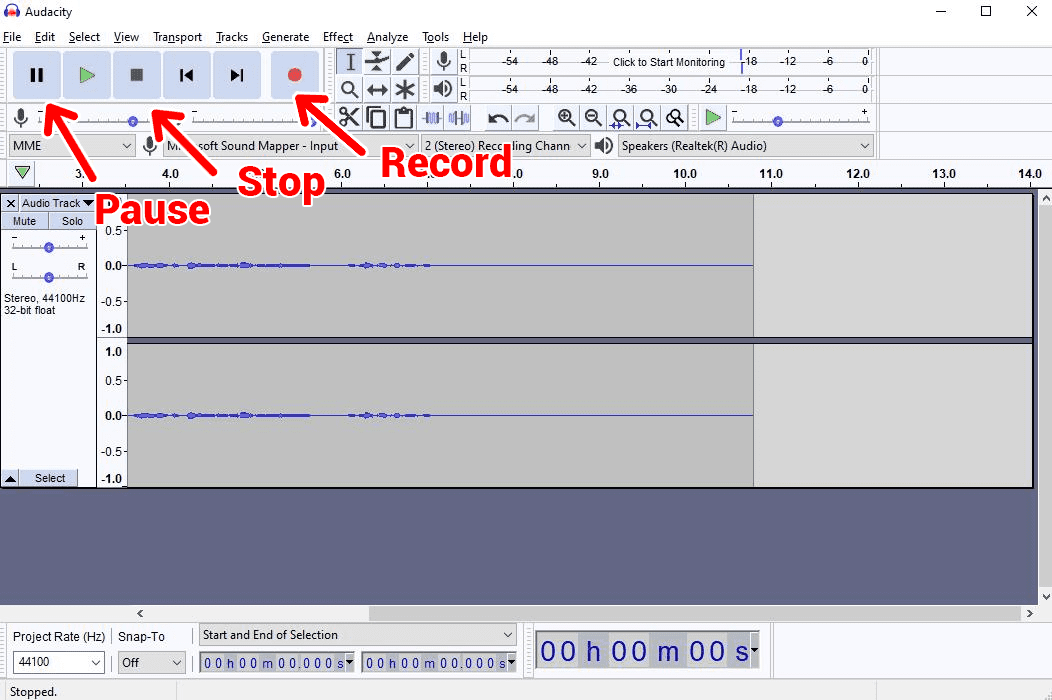Click the Cut scissors icon
Image resolution: width=1052 pixels, height=700 pixels.
click(x=349, y=118)
